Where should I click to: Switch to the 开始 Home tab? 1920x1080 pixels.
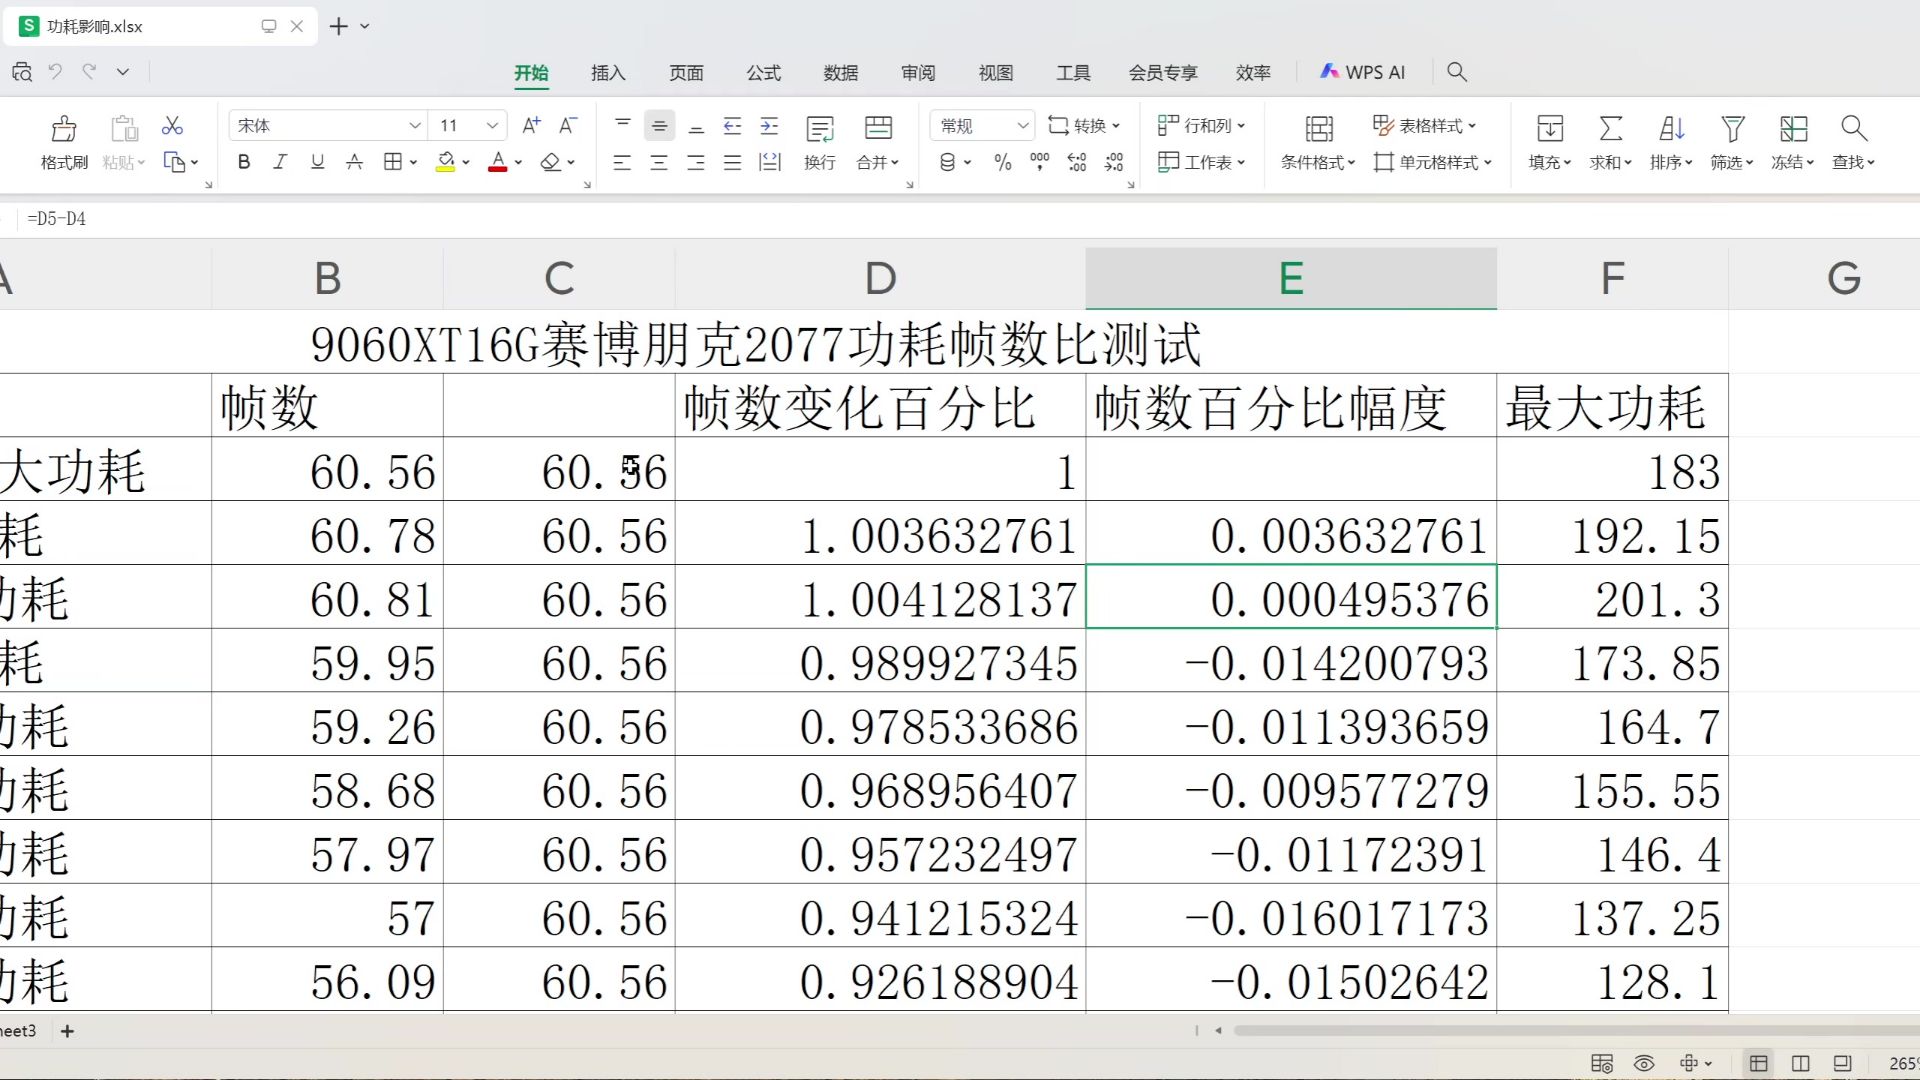(531, 72)
